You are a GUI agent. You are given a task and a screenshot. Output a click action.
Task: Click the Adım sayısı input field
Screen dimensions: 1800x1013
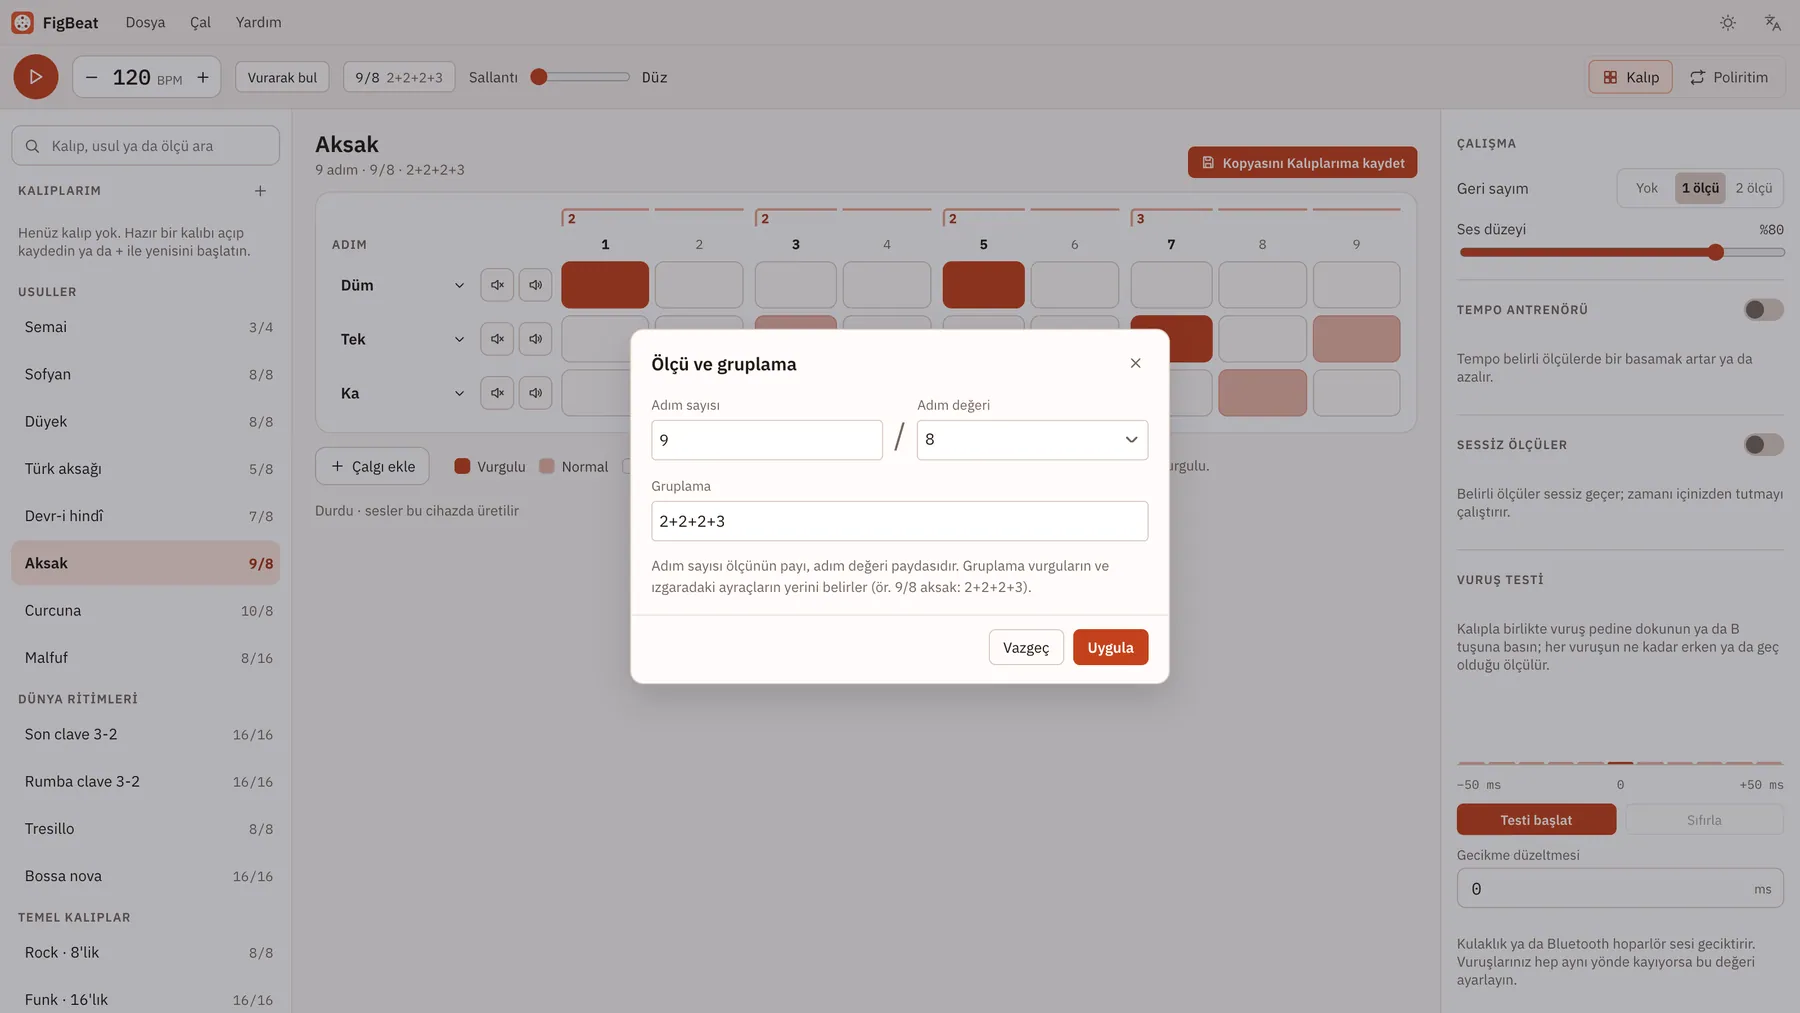click(767, 440)
